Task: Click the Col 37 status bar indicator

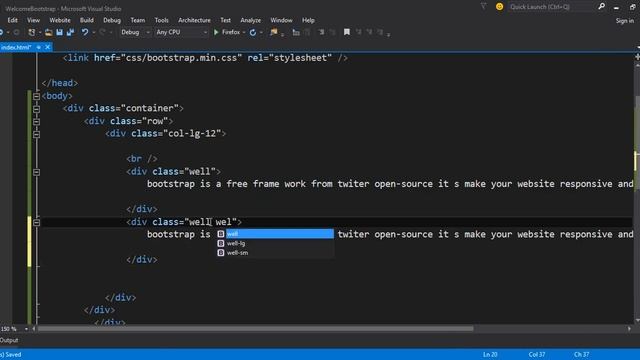Action: (x=537, y=354)
